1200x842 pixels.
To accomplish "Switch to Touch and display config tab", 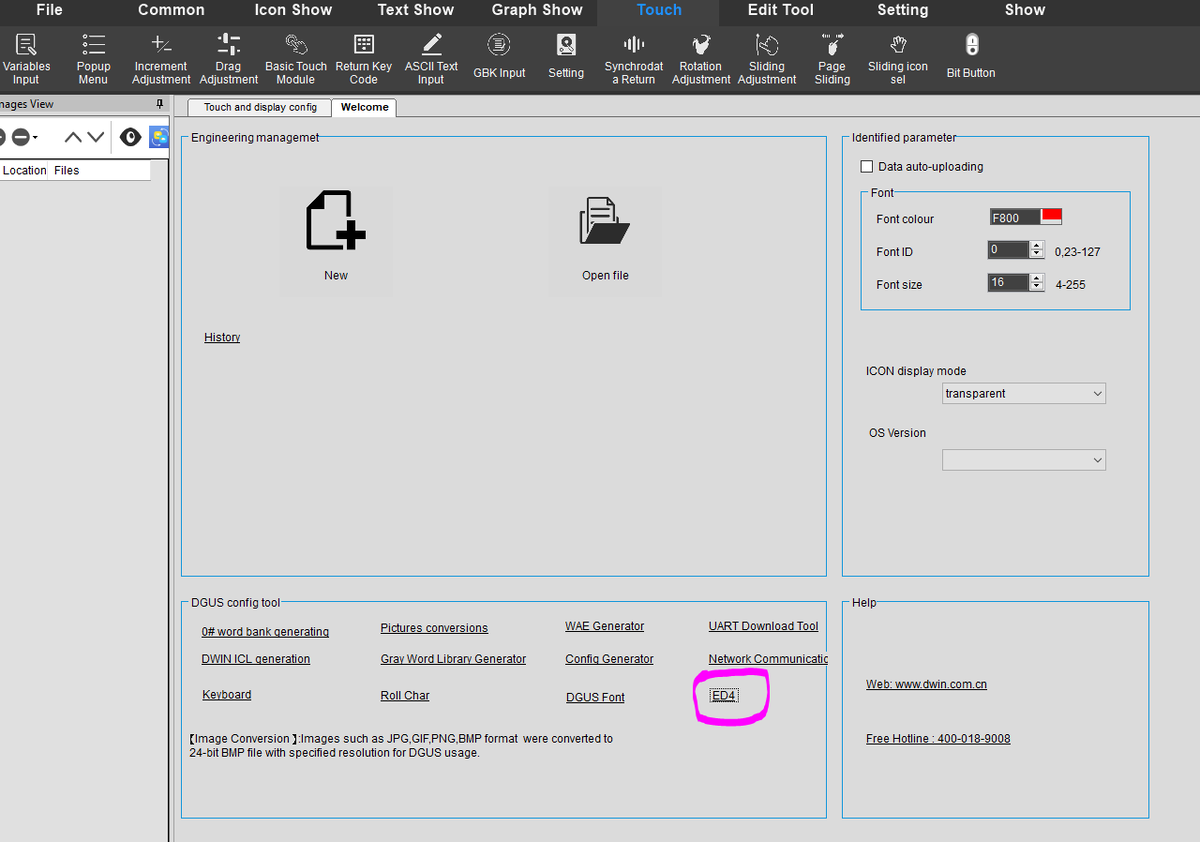I will [260, 107].
